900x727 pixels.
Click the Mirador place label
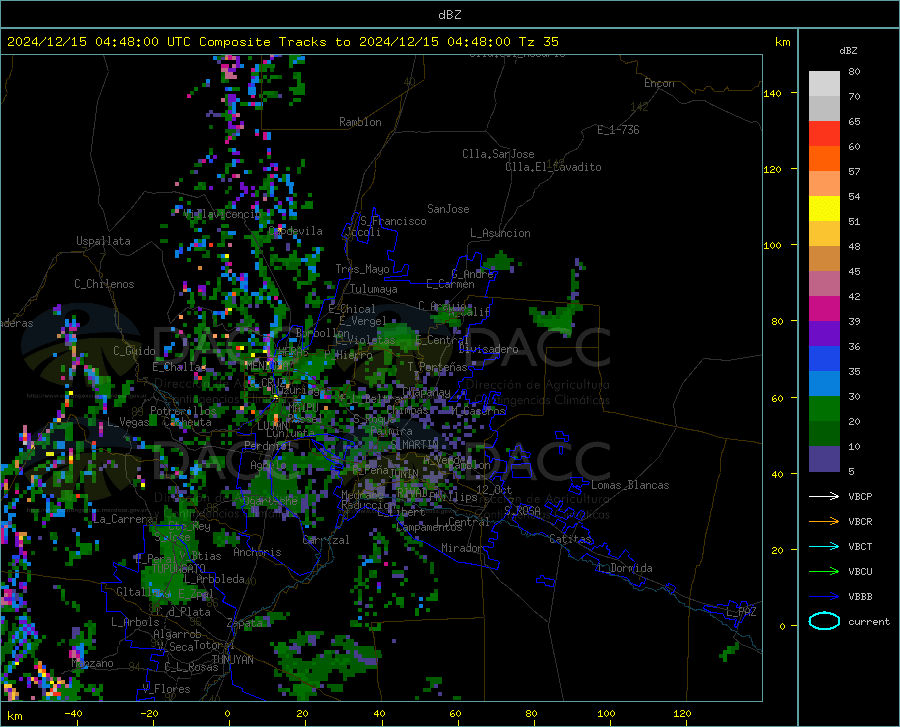[462, 548]
